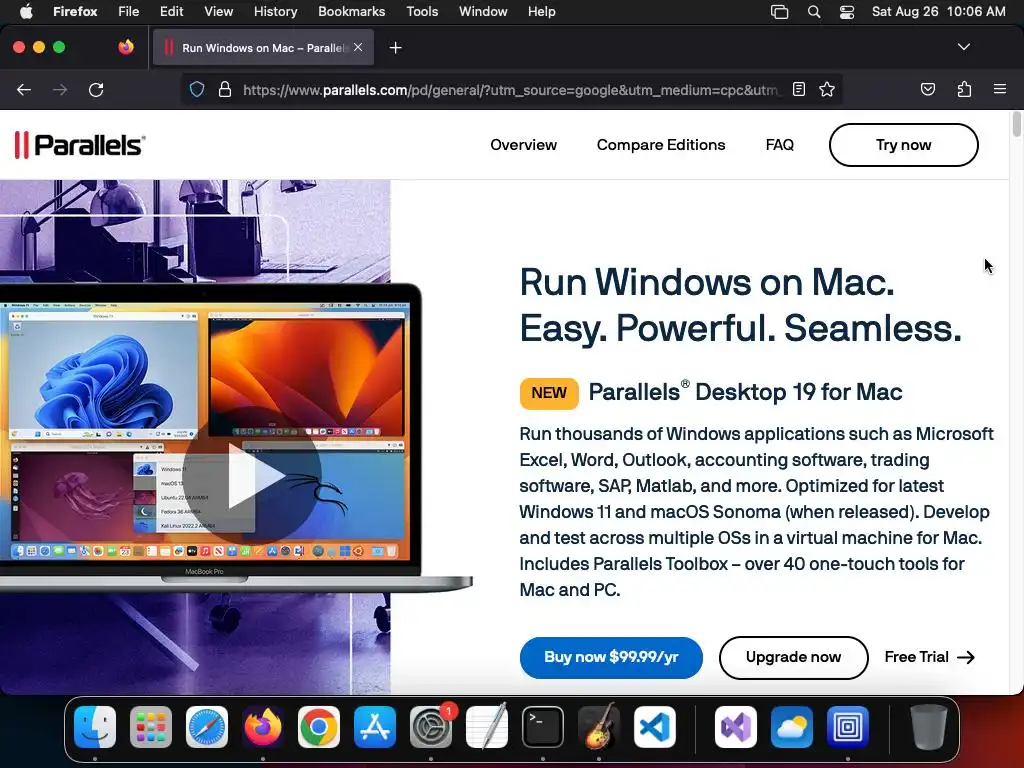
Task: Open the File menu
Action: 129,12
